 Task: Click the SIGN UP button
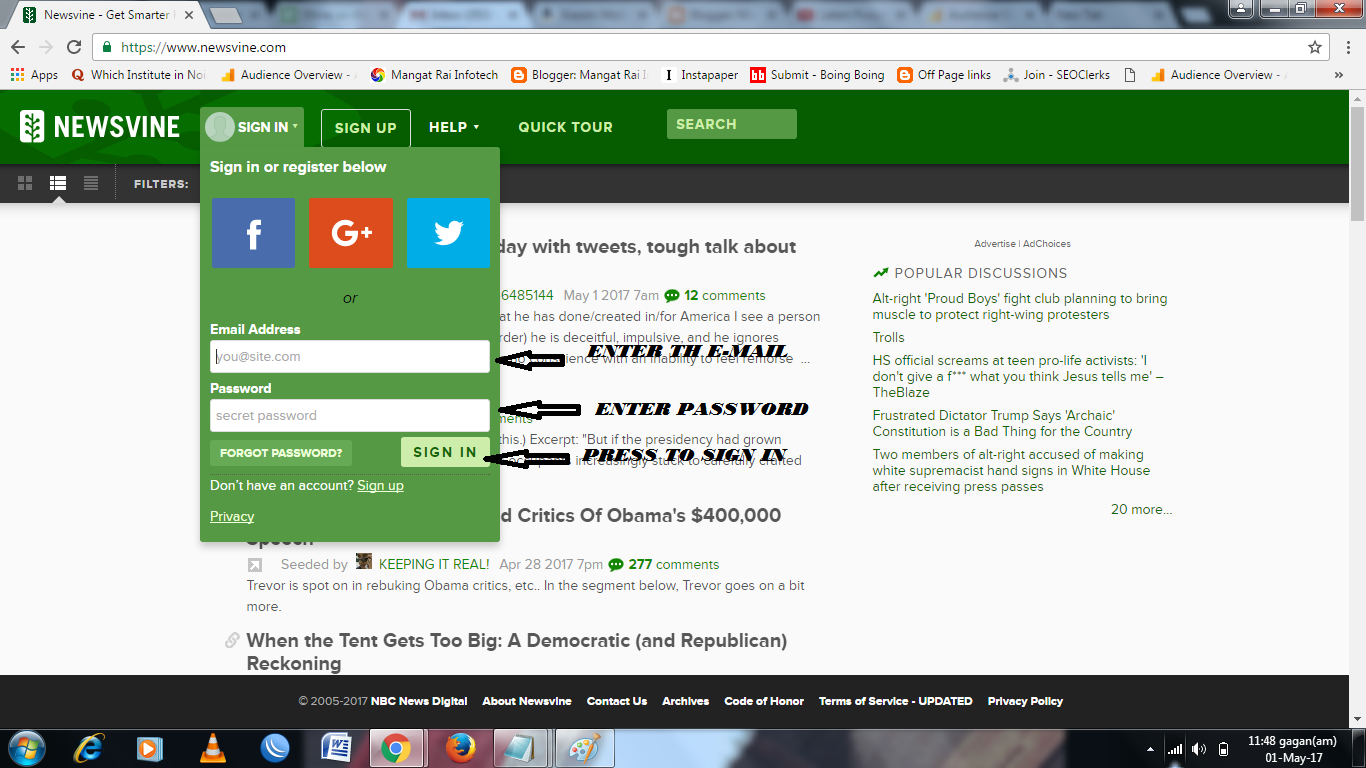tap(366, 128)
